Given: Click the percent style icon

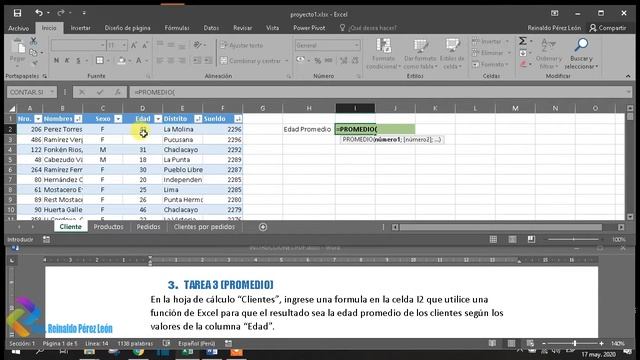Looking at the screenshot, I should 318,61.
